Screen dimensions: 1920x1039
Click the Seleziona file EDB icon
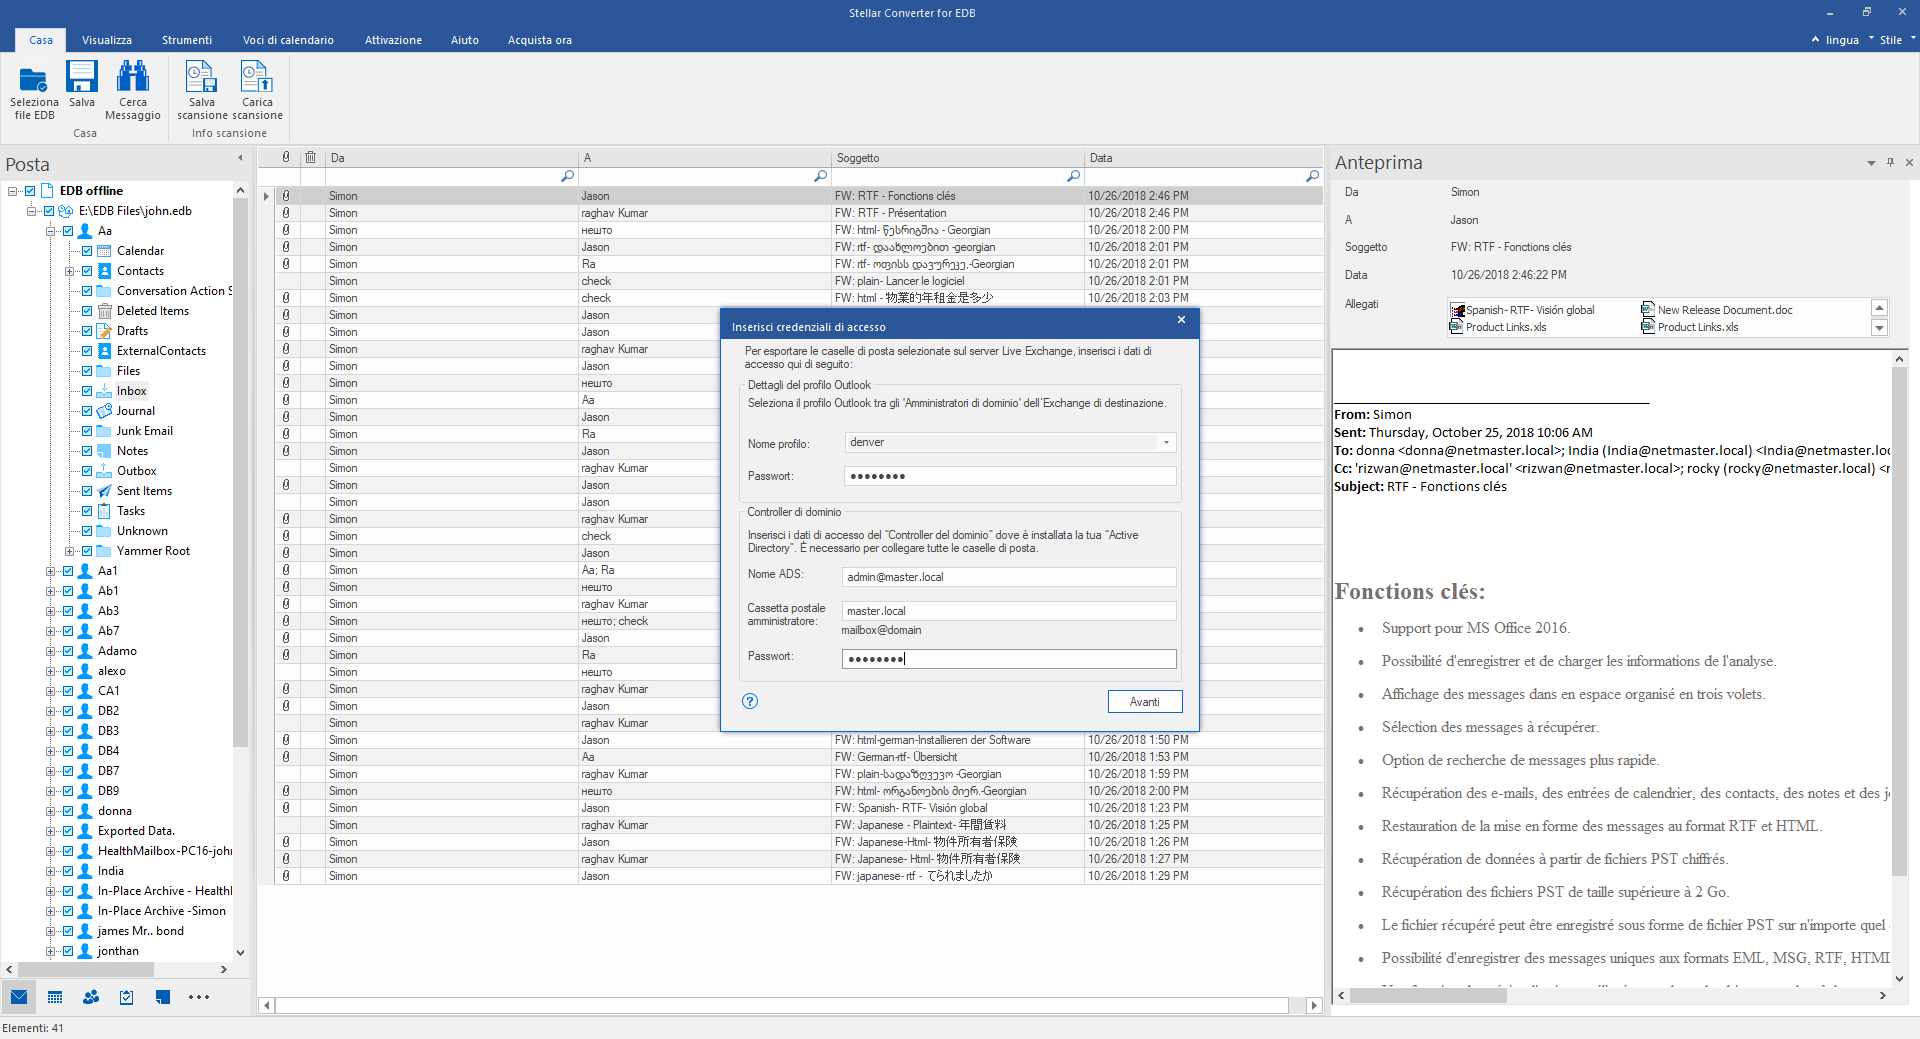click(x=34, y=80)
